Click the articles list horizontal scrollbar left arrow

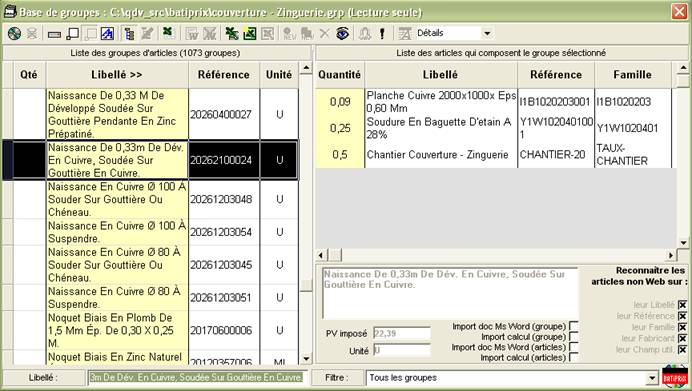(321, 255)
